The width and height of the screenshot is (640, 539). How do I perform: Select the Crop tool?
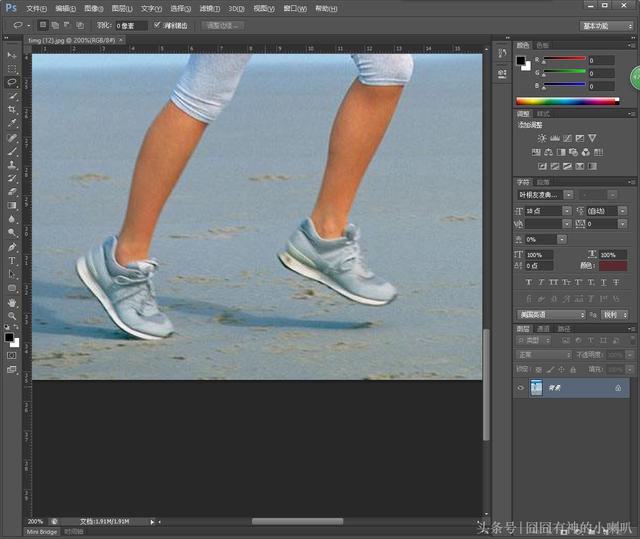[x=12, y=109]
